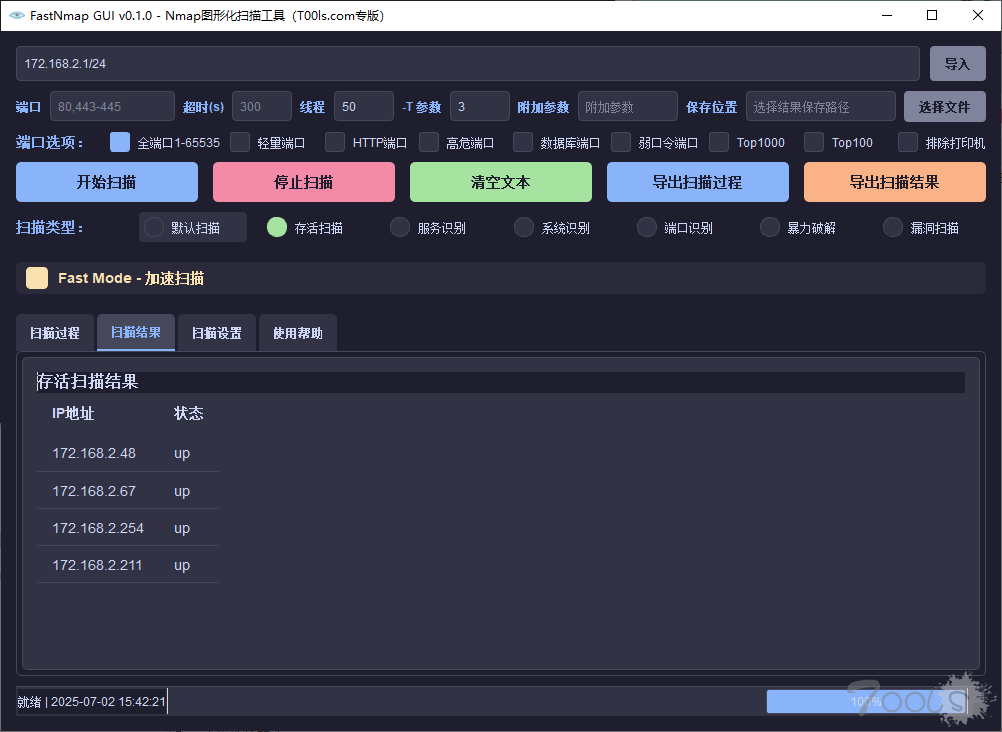Switch to the 扫描结果 tab

[x=136, y=332]
